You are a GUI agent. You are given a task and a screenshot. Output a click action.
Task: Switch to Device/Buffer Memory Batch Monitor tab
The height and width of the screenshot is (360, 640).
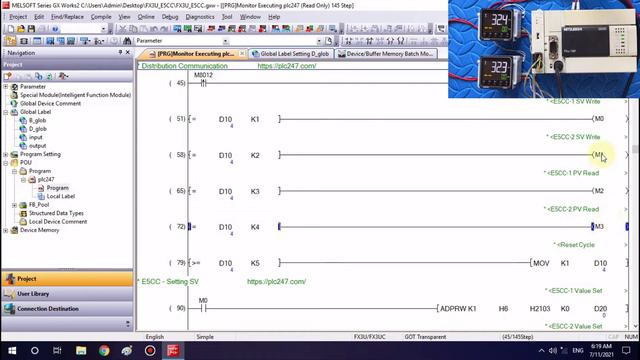[386, 53]
